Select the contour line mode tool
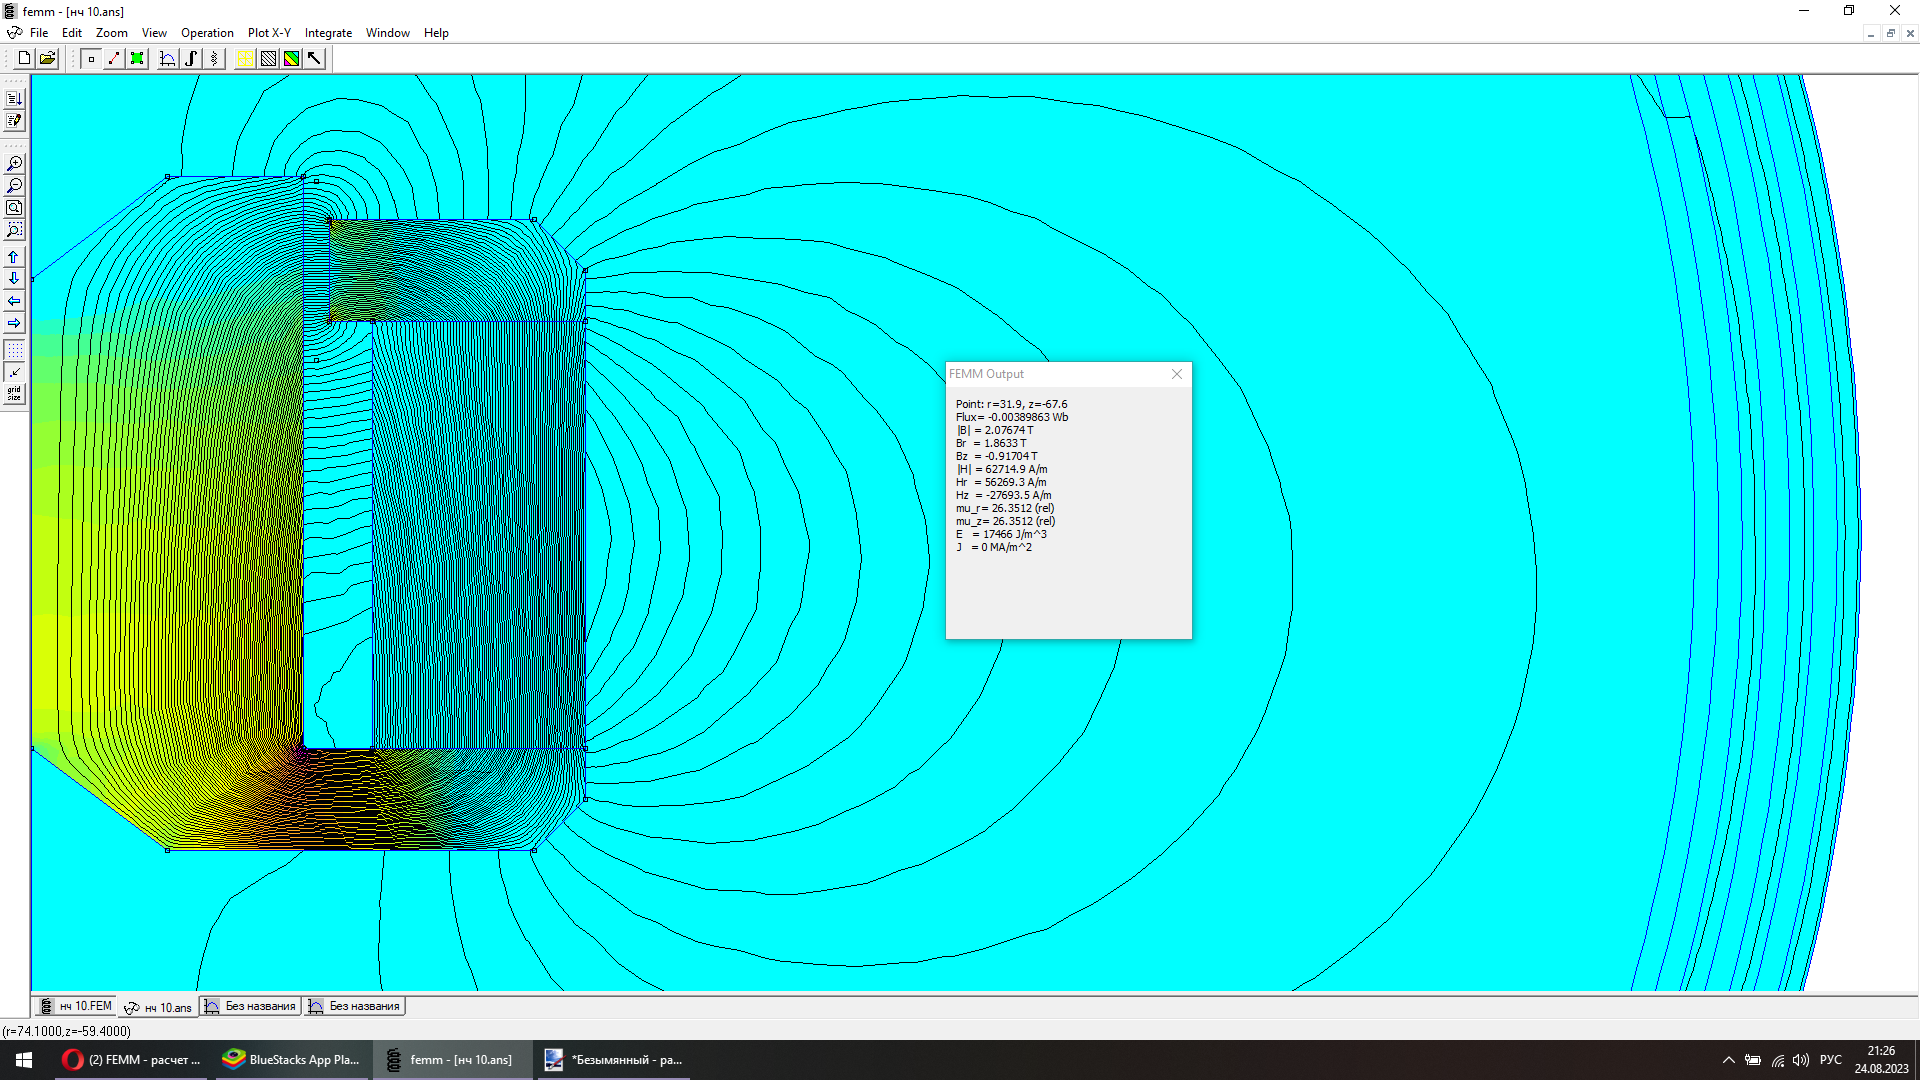This screenshot has width=1920, height=1080. pos(114,59)
